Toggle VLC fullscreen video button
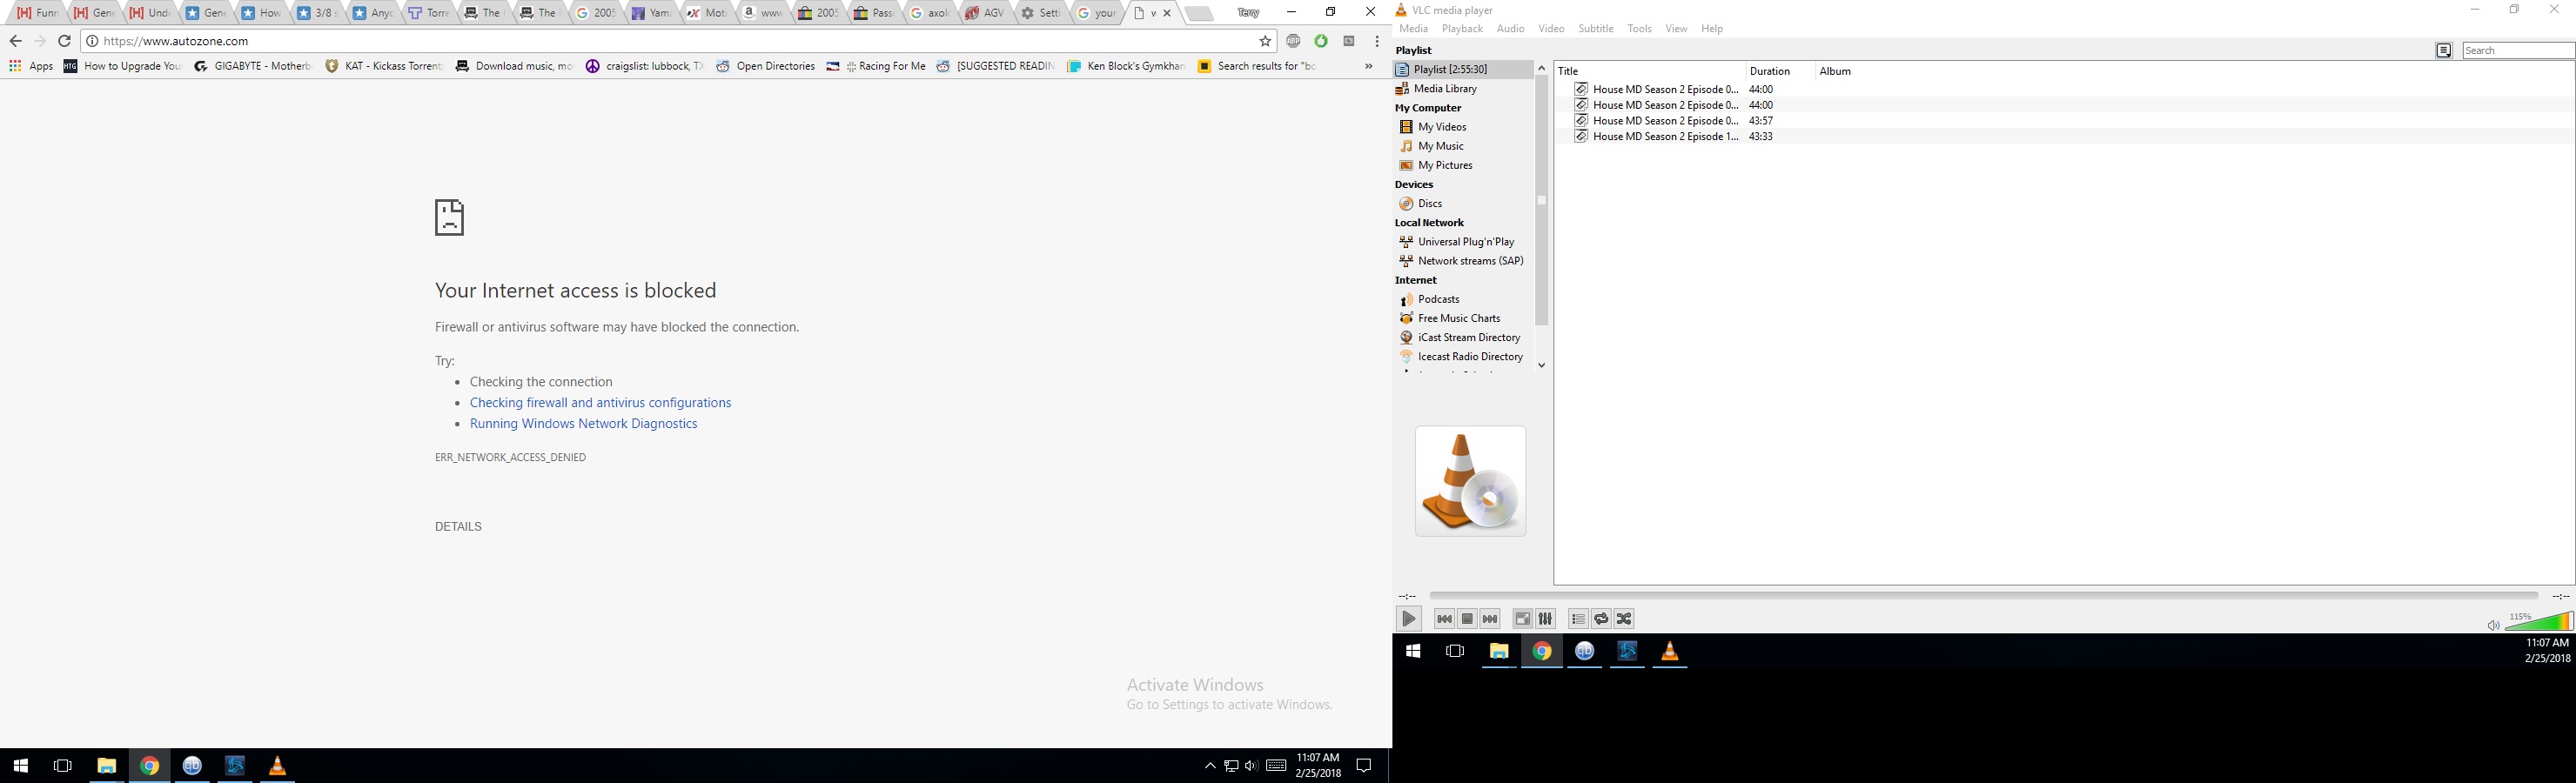Screen dimensions: 2576x783 coord(1522,619)
